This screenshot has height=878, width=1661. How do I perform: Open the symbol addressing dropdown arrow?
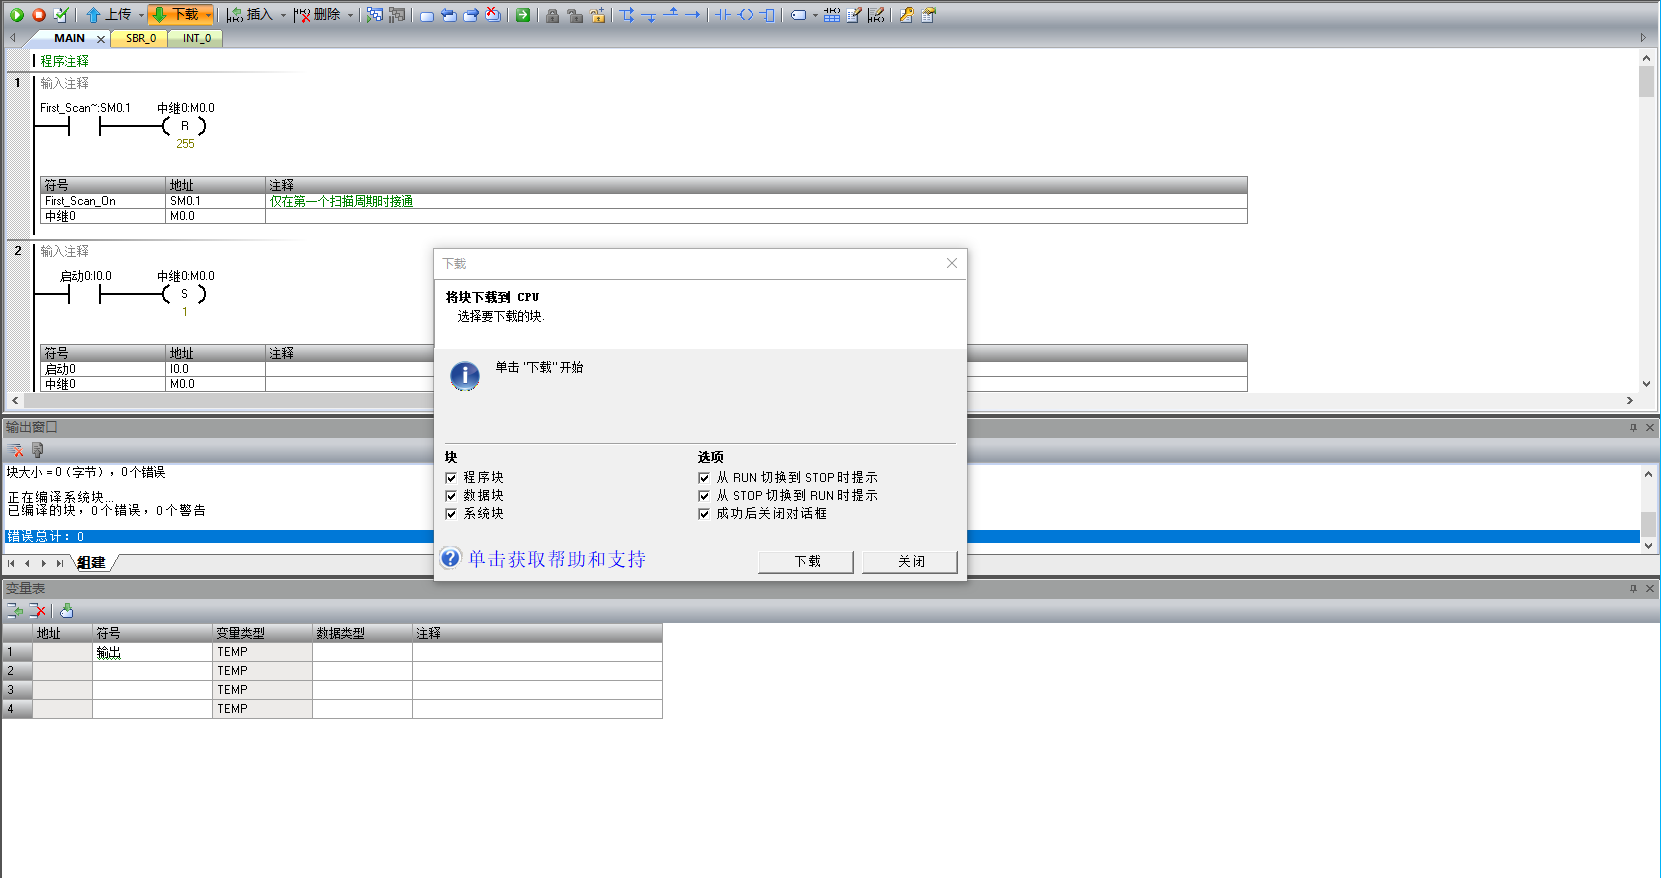(815, 15)
